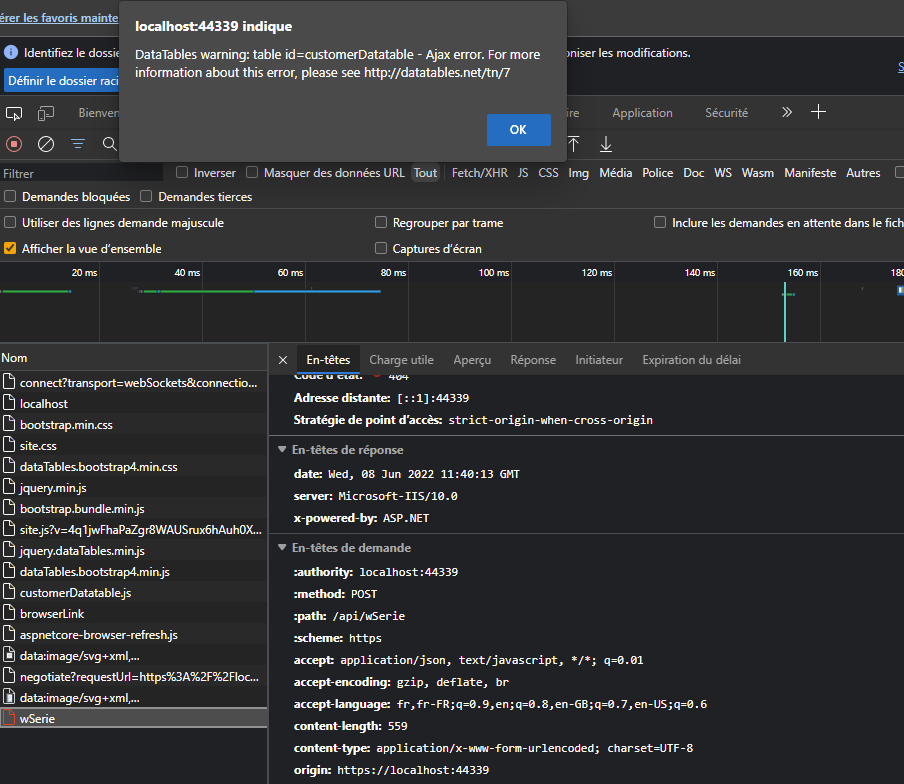Select the connect?transport=webSockets request
Viewport: 904px width, 784px height.
point(133,383)
